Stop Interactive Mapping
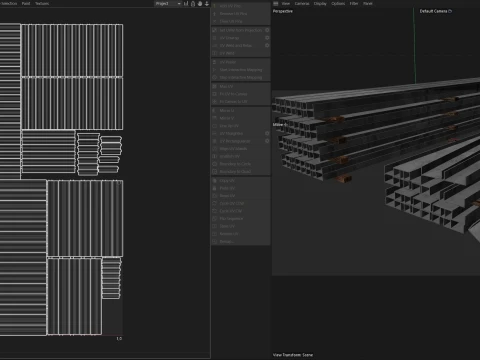The width and height of the screenshot is (480, 360). [x=240, y=78]
